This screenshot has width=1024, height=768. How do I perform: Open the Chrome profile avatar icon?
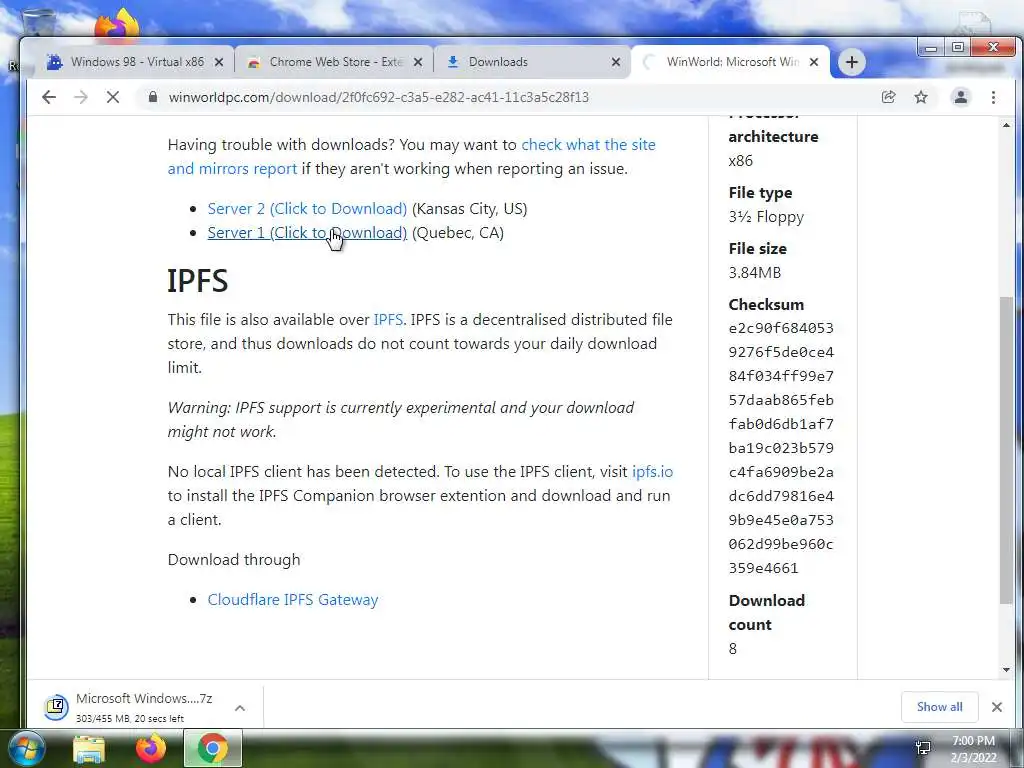961,97
